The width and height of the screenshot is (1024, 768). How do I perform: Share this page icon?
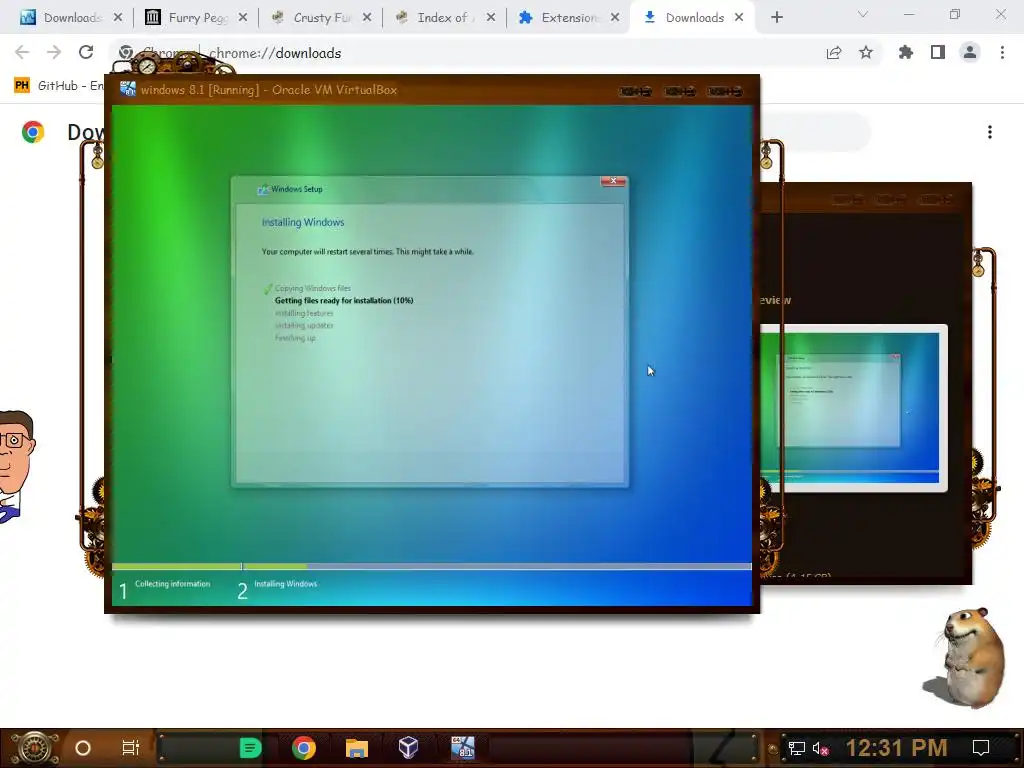click(834, 53)
